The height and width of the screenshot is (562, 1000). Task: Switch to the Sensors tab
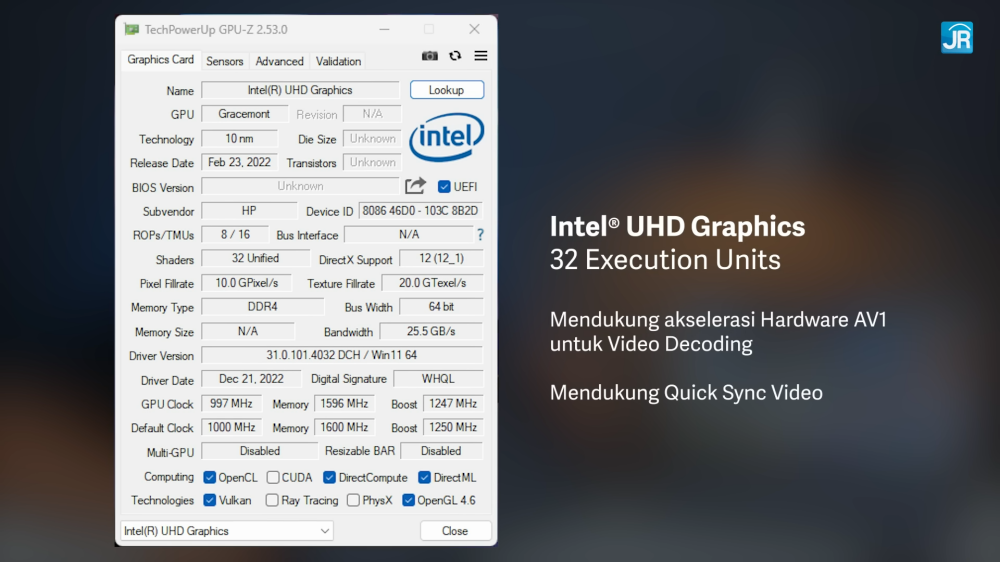tap(224, 61)
